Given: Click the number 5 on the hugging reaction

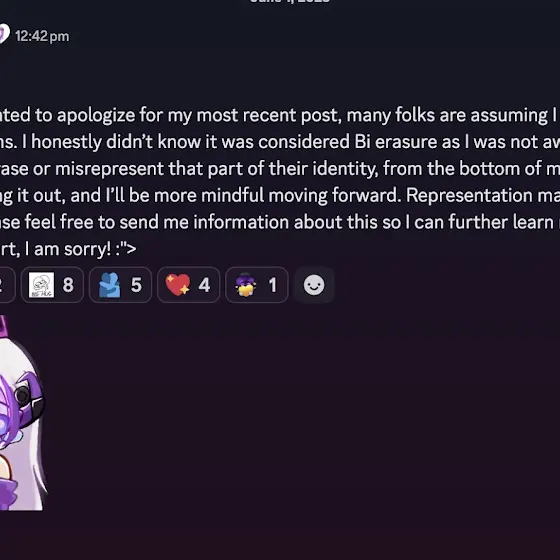Looking at the screenshot, I should coord(136,285).
